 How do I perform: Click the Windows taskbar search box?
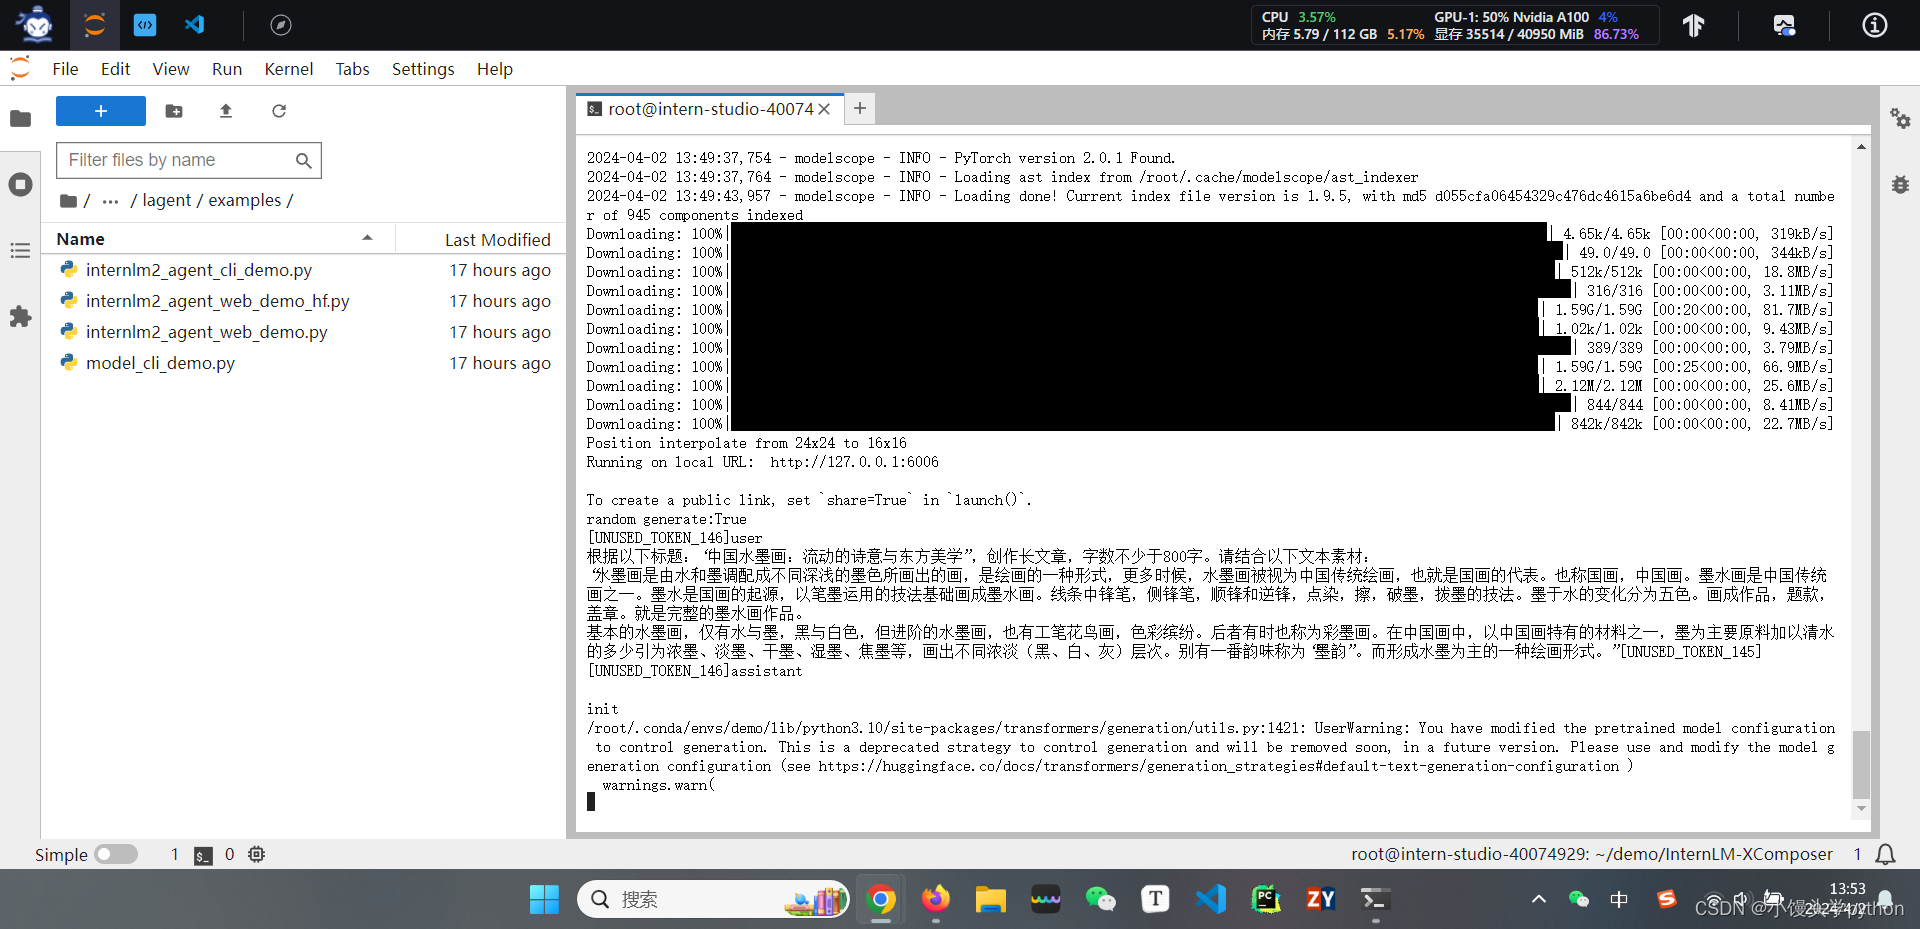click(x=713, y=899)
